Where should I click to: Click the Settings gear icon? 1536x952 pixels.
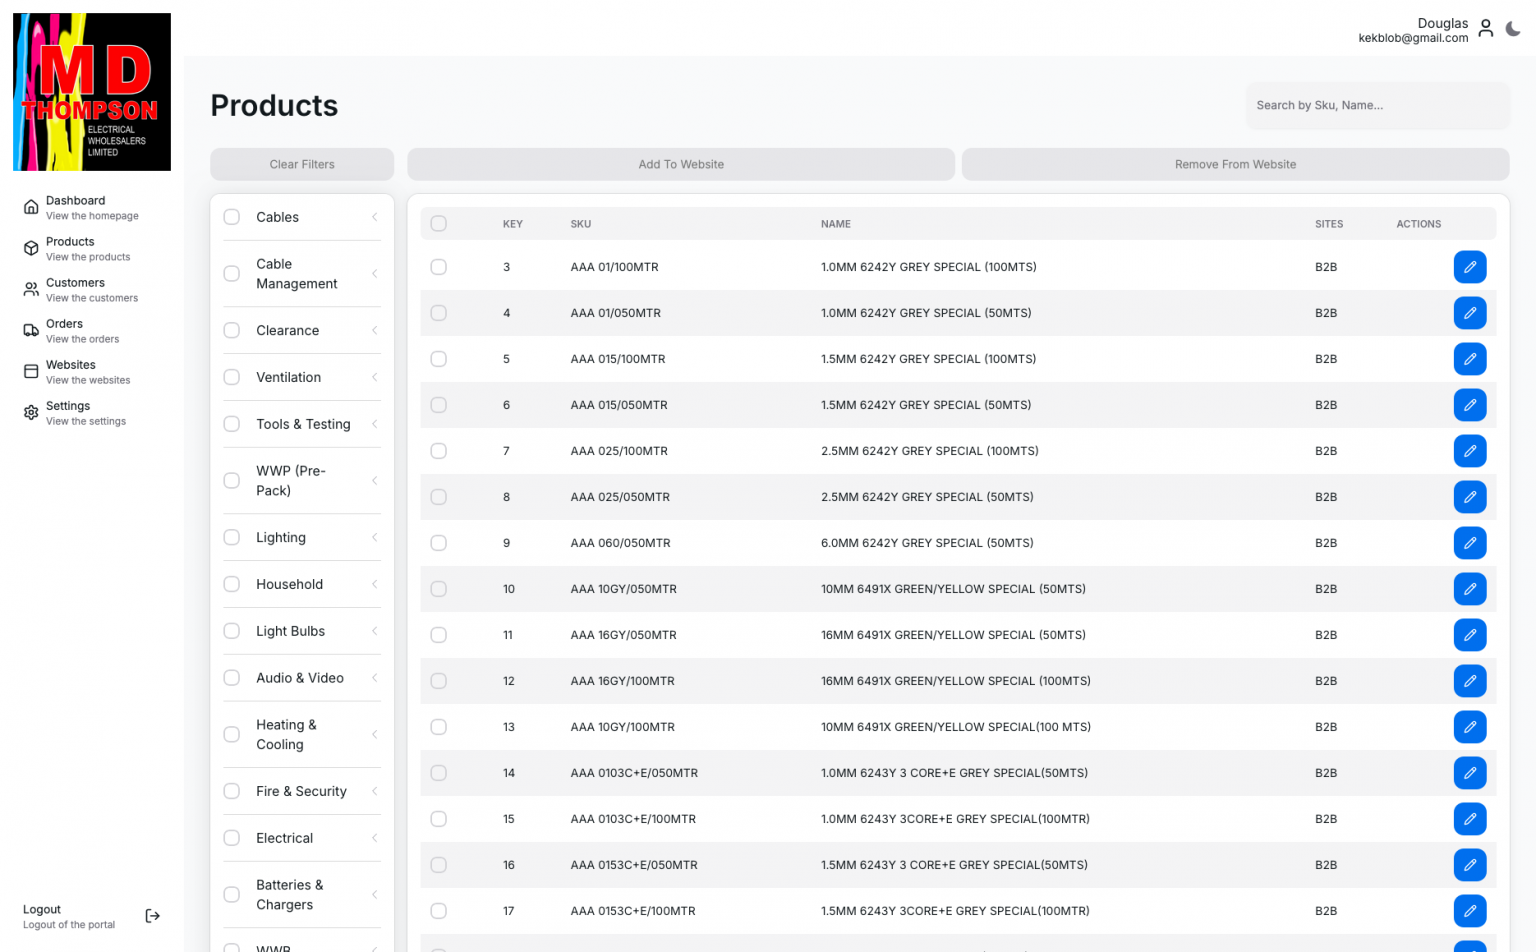pyautogui.click(x=31, y=412)
